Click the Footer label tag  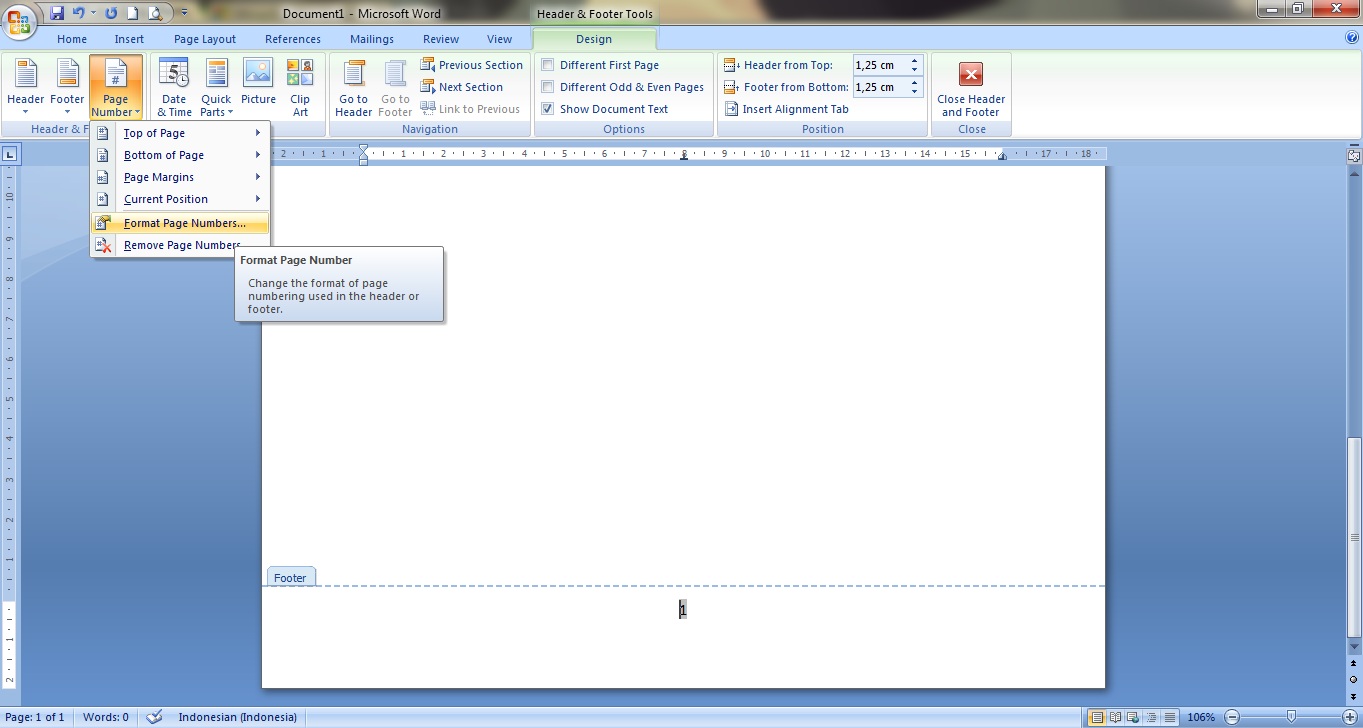290,577
